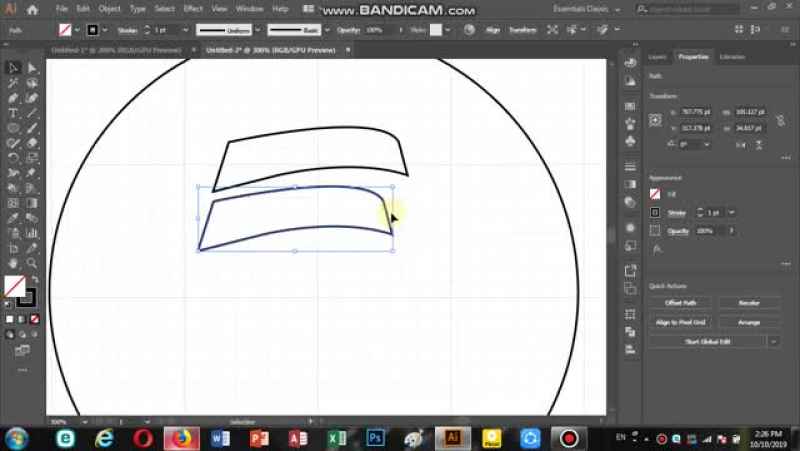Screen dimensions: 800x451
Task: Select the Rotate tool
Action: click(x=13, y=158)
